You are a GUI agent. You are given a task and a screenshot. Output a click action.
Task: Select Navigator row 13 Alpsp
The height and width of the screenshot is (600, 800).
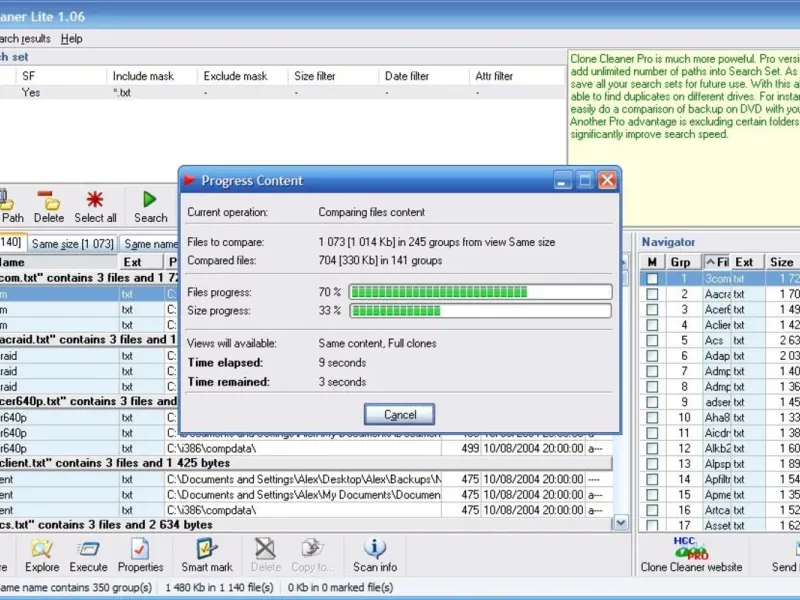click(719, 464)
